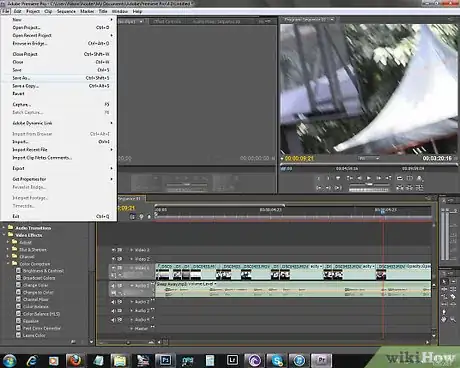Expand the Audio 2 track triangle
Viewport: 460px width, 368px height.
click(132, 302)
